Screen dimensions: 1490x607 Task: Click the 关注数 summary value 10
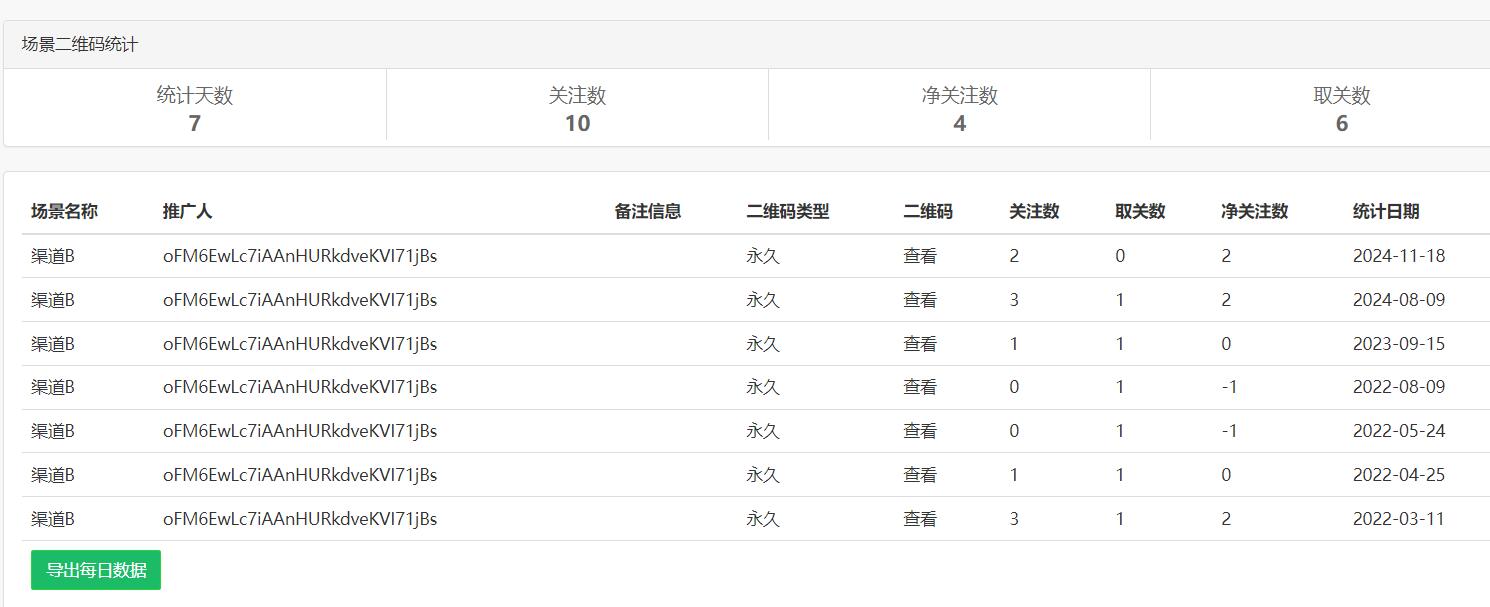pos(578,124)
